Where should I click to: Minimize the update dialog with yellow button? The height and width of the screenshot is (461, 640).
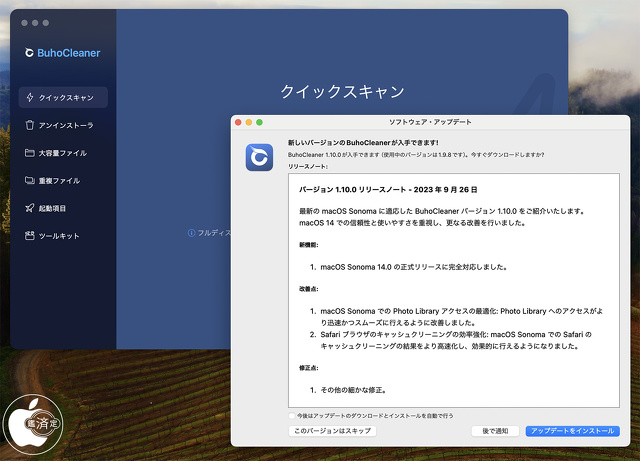pyautogui.click(x=249, y=122)
